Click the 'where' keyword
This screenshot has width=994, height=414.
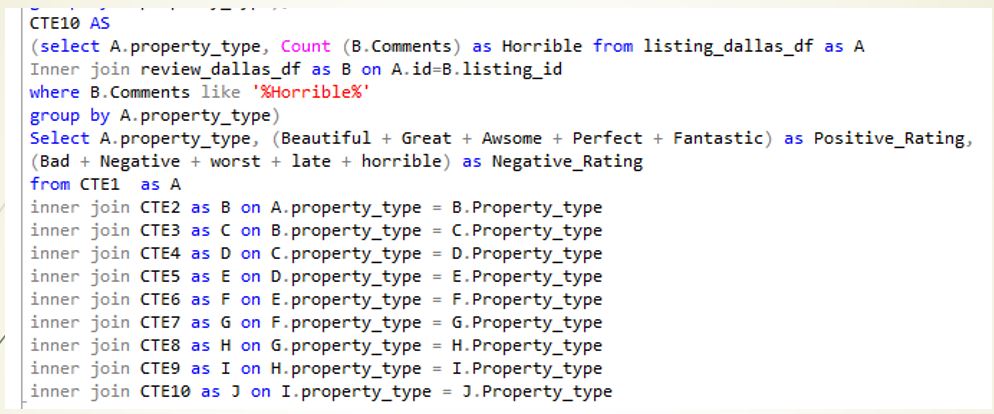(x=55, y=93)
